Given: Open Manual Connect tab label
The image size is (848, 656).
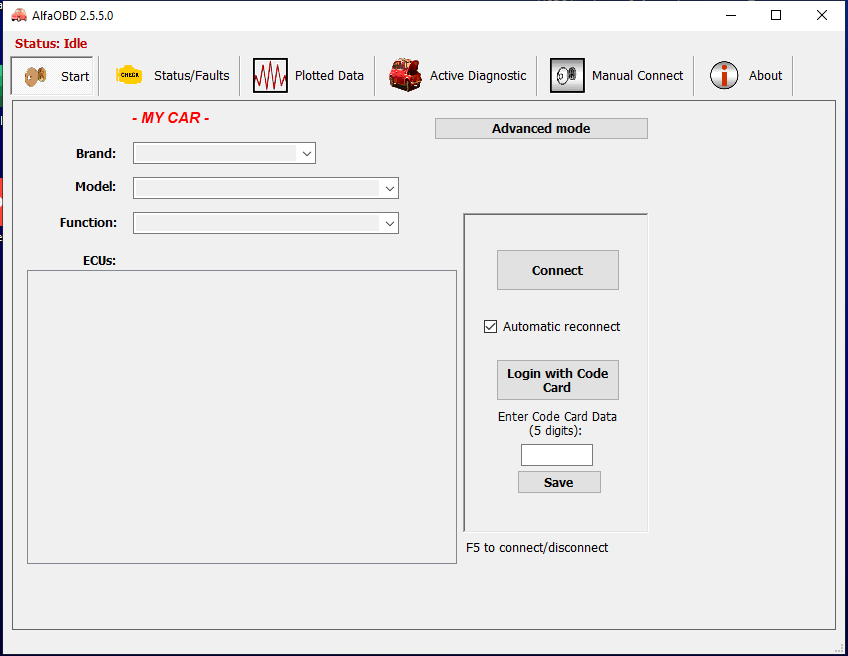Looking at the screenshot, I should [637, 76].
